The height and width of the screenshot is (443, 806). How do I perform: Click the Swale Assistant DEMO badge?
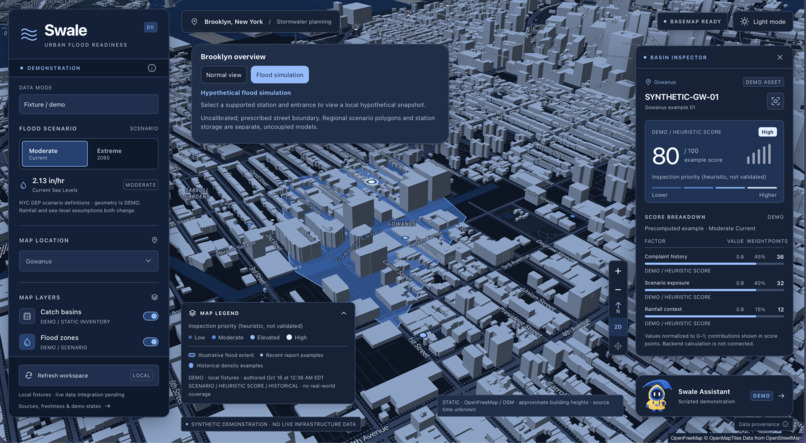coord(761,396)
